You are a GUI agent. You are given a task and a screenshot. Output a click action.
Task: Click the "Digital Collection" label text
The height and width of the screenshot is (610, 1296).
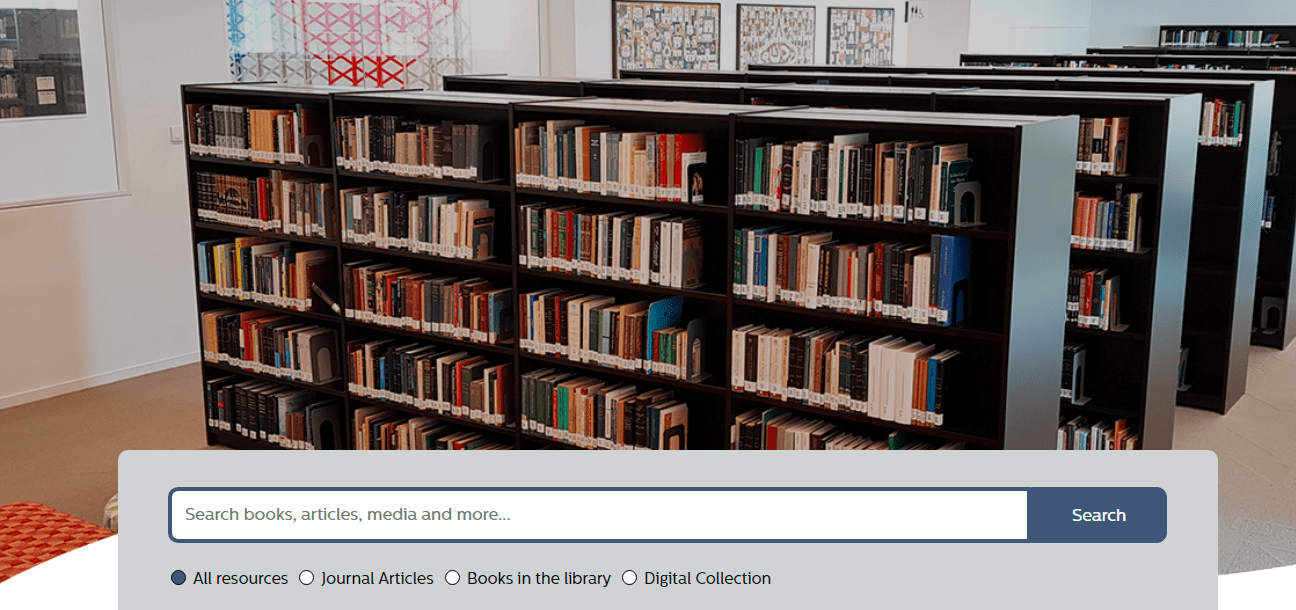coord(707,578)
